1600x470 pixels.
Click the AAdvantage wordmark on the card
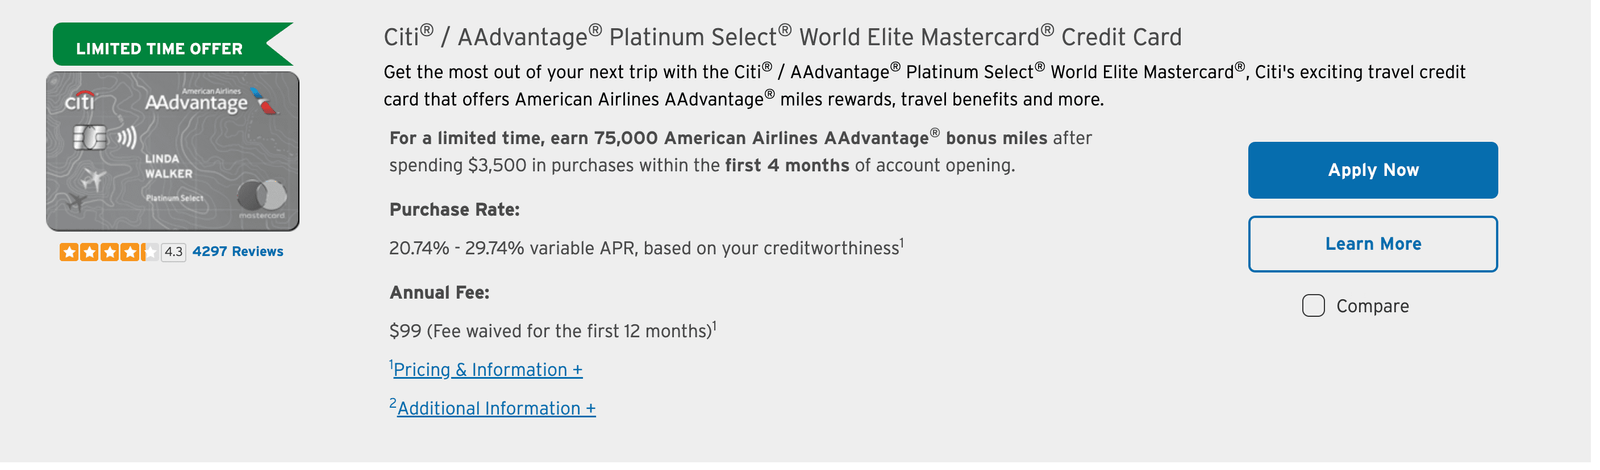196,103
